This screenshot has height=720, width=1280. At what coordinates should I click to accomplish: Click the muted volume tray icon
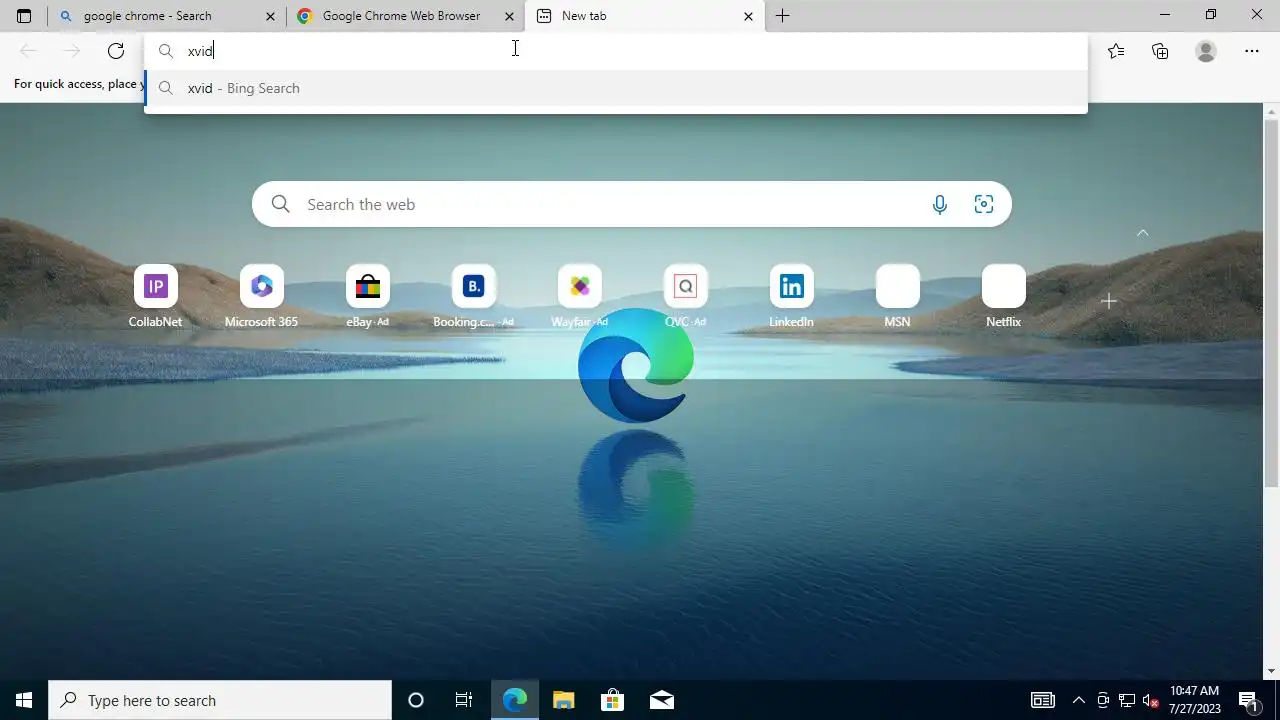[1151, 700]
